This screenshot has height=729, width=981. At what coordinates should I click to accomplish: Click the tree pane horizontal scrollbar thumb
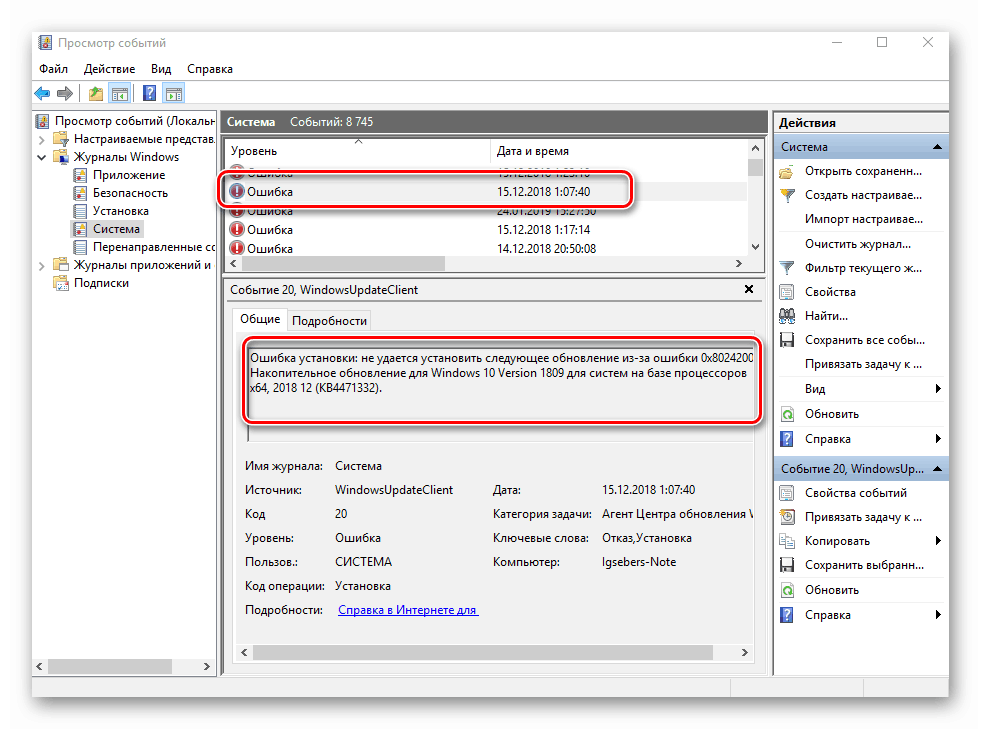coord(110,666)
